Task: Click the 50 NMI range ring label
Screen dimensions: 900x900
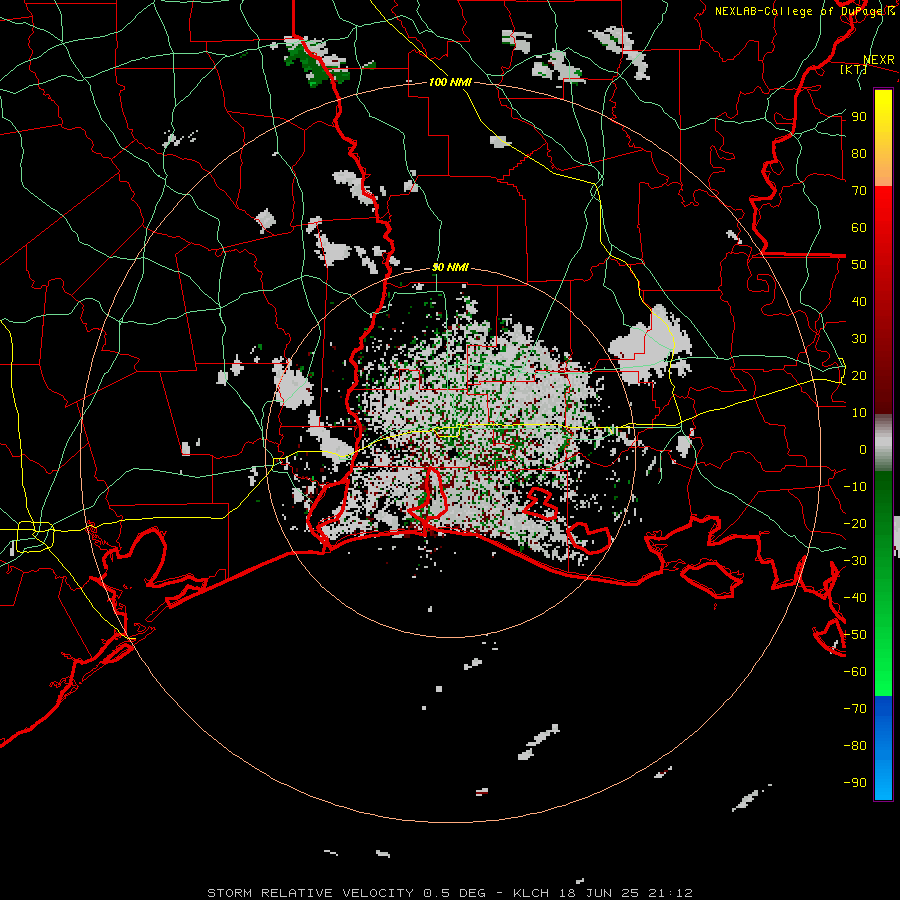Action: coord(450,267)
